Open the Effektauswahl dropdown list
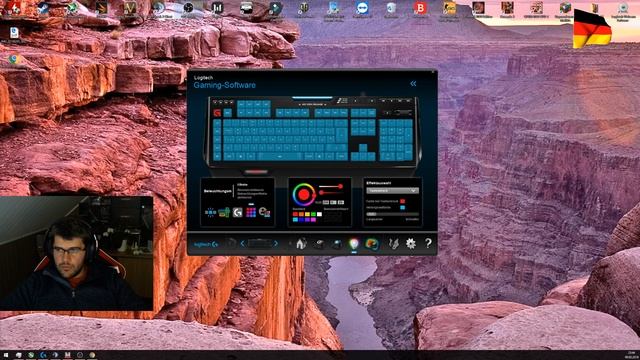The image size is (640, 360). point(393,191)
